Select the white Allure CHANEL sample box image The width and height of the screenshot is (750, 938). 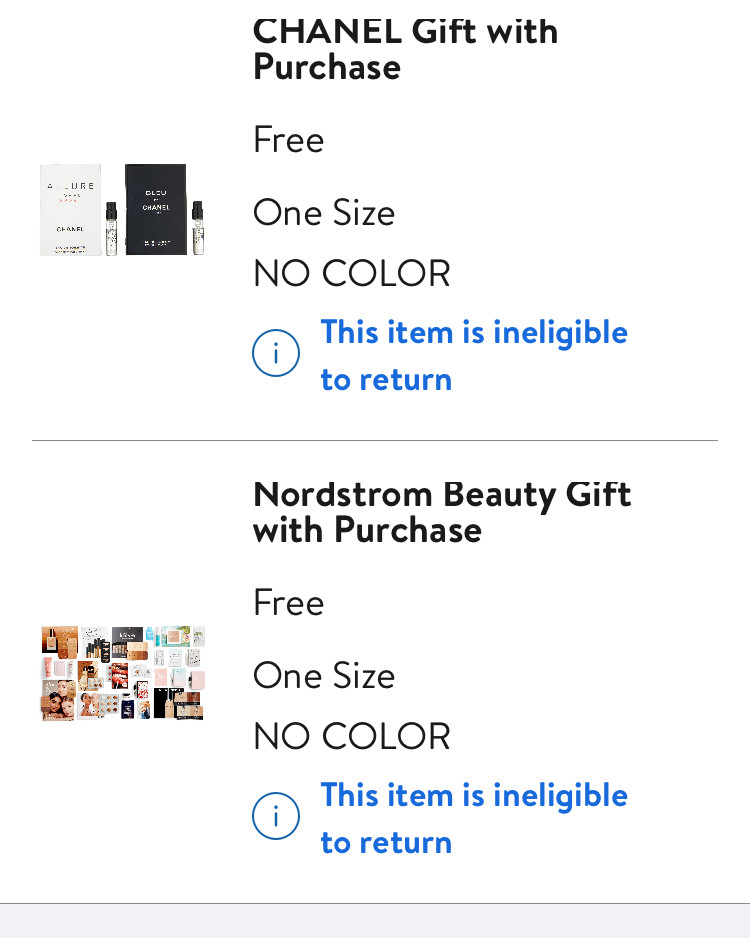click(71, 210)
